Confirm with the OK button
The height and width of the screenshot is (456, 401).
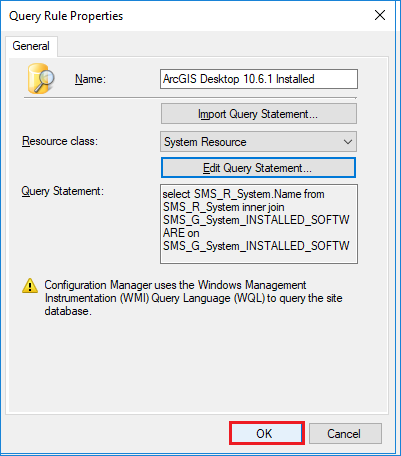click(x=267, y=433)
